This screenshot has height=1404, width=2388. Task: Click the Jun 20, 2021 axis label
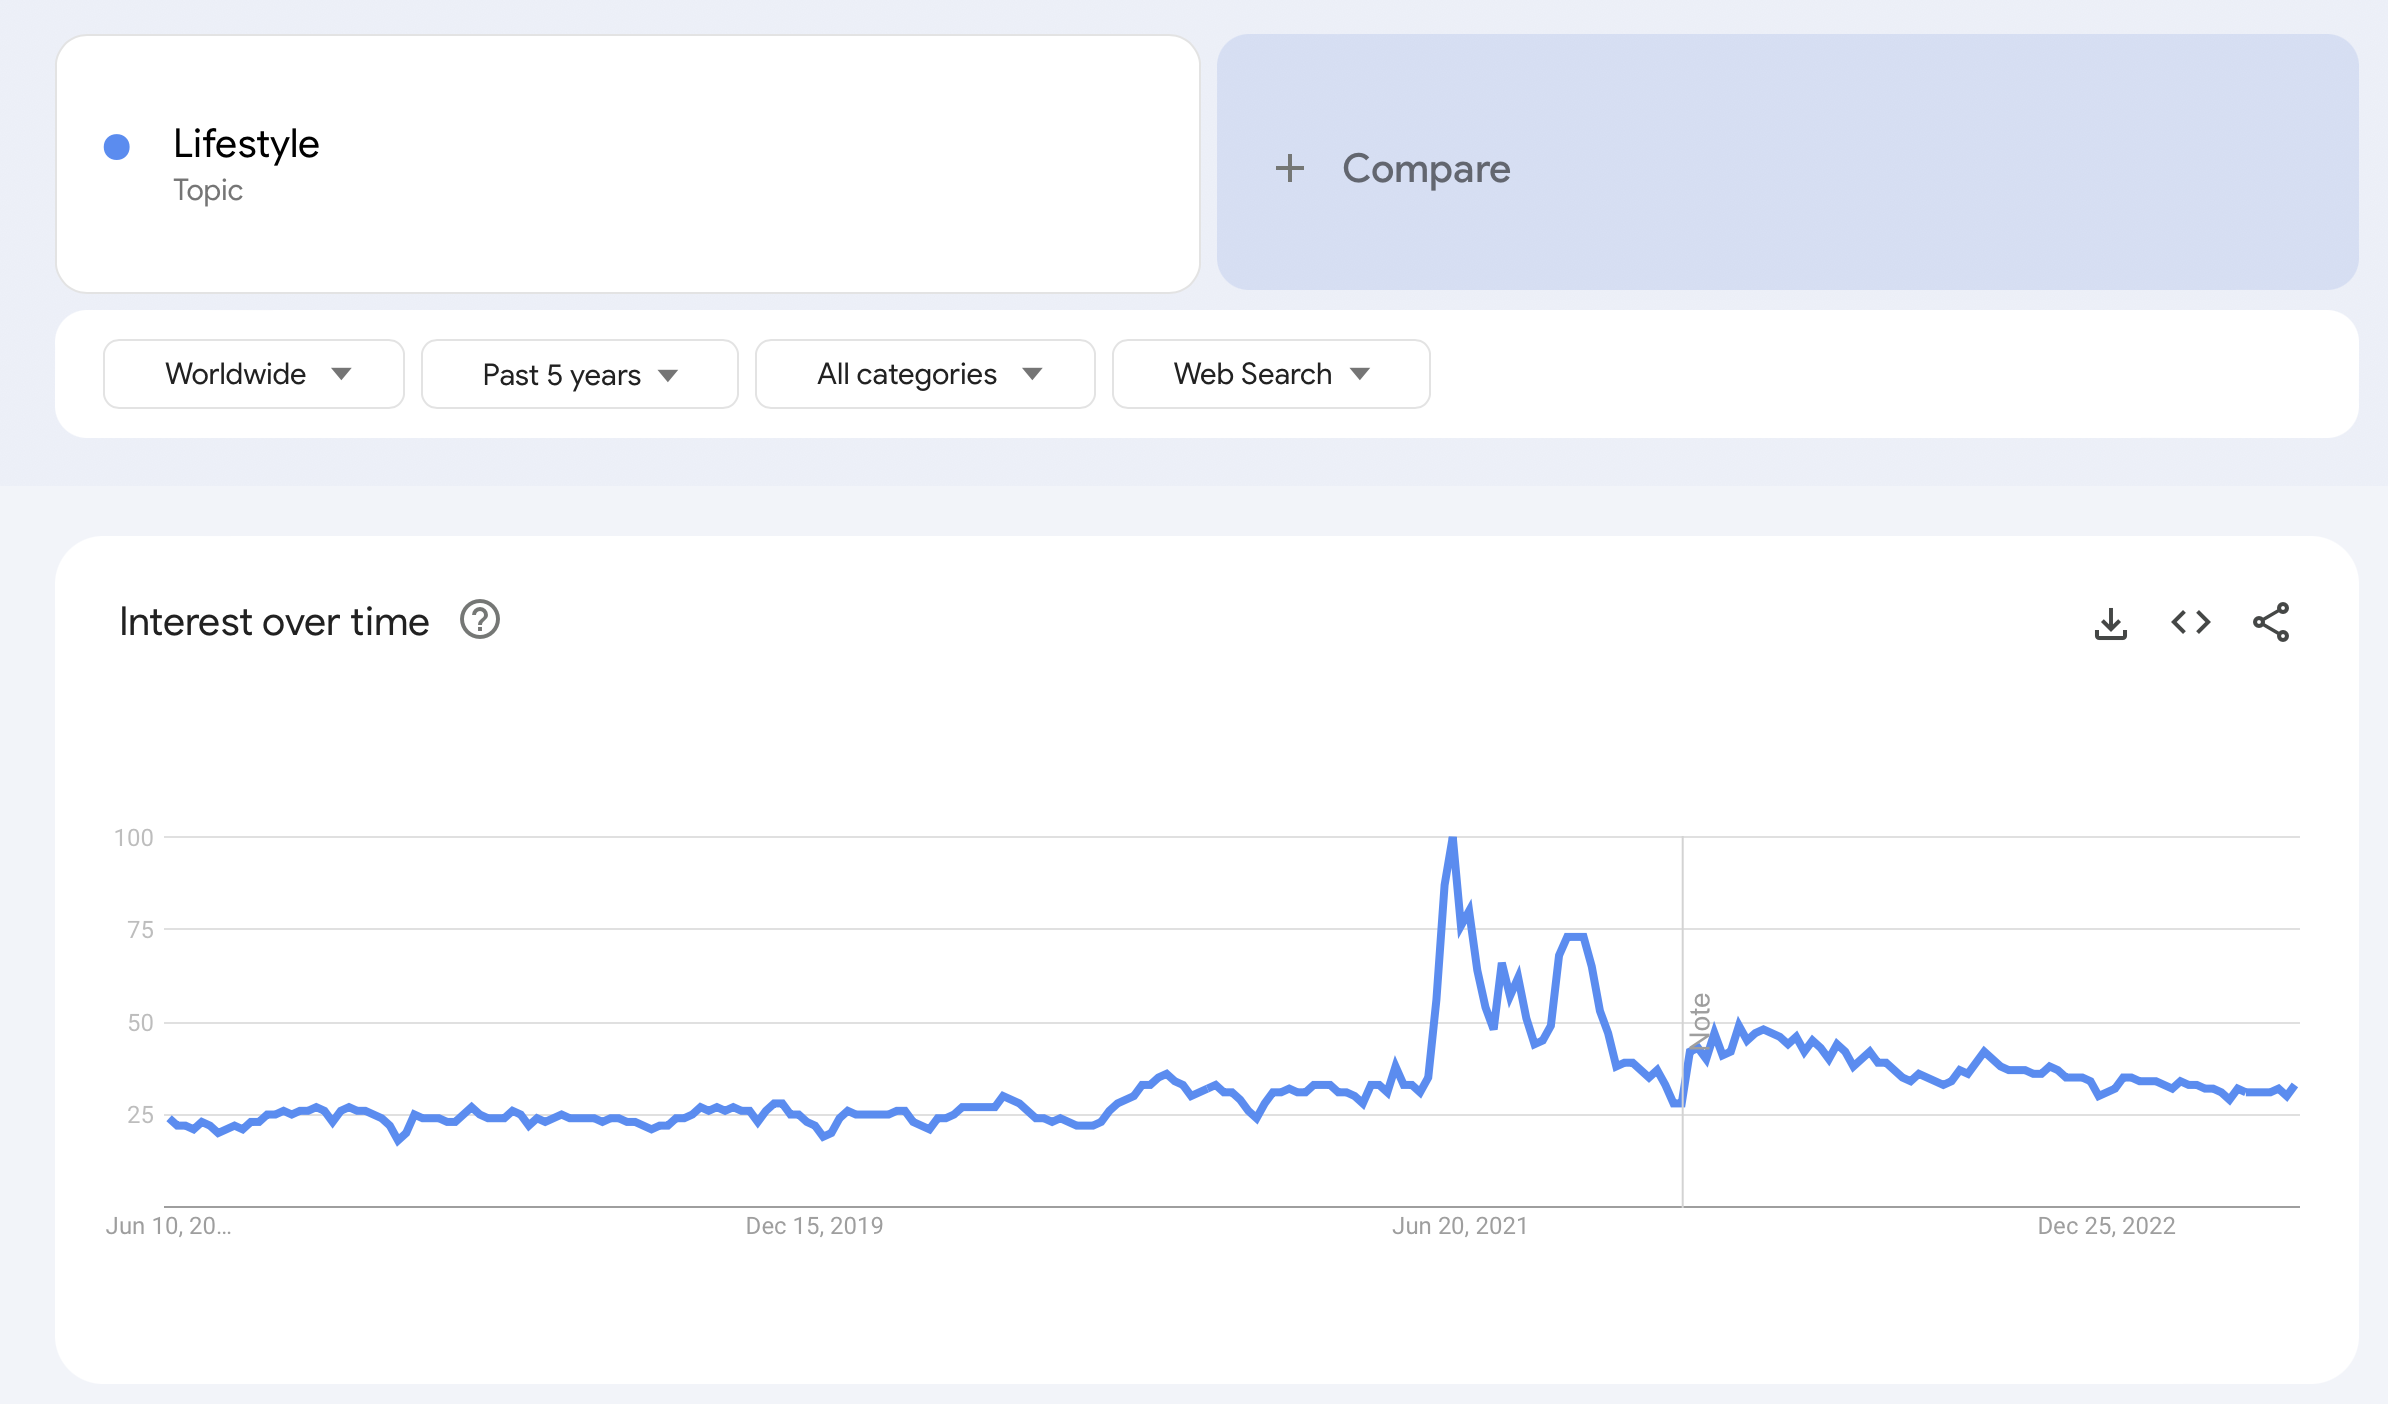pos(1460,1226)
